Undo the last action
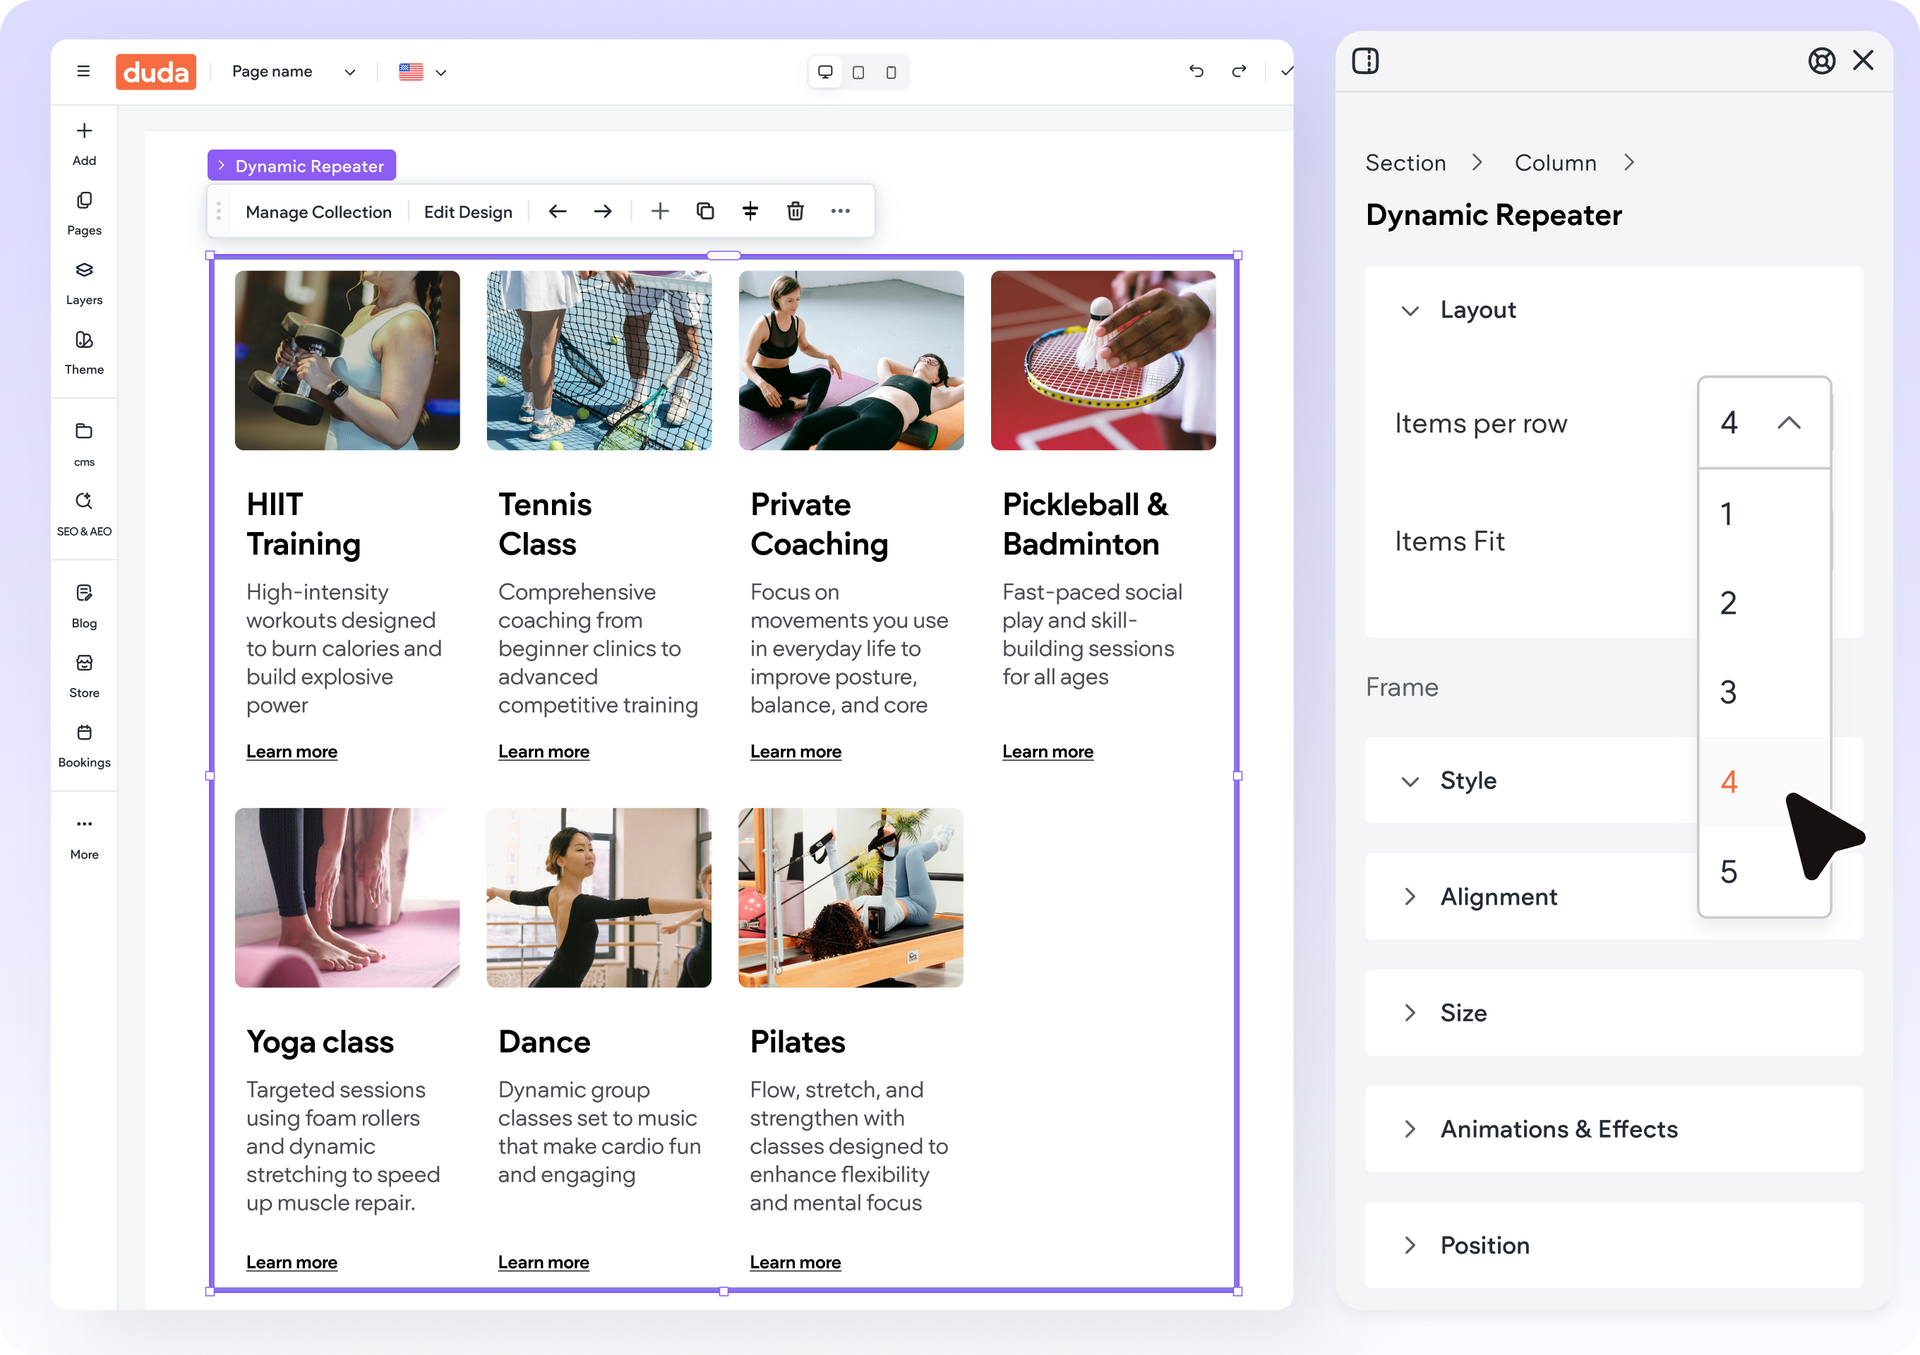Screen dimensions: 1920x1355 point(1196,71)
